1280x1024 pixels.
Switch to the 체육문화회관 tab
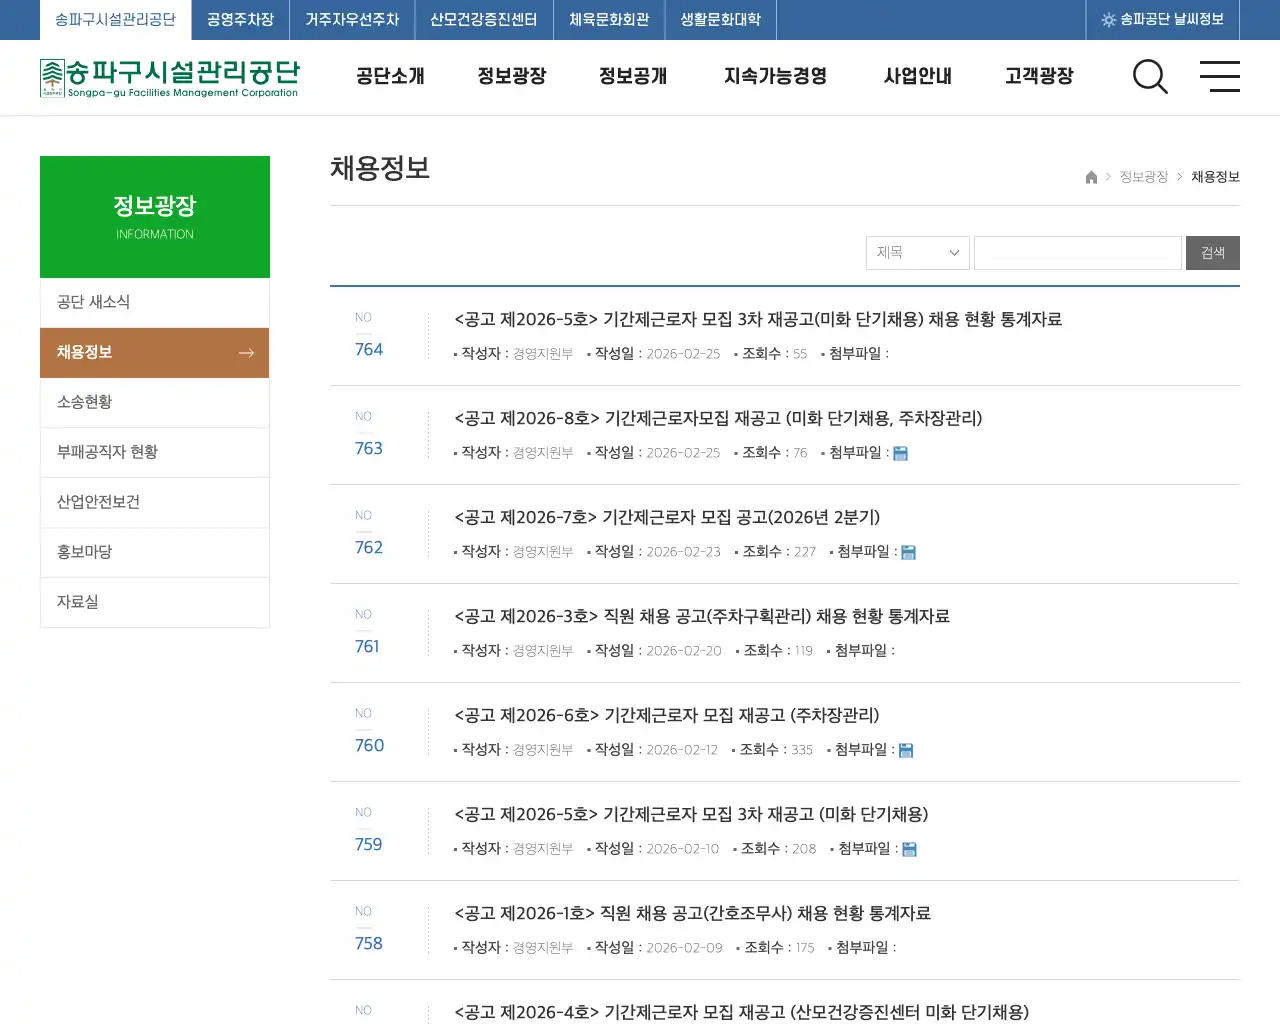(x=609, y=19)
